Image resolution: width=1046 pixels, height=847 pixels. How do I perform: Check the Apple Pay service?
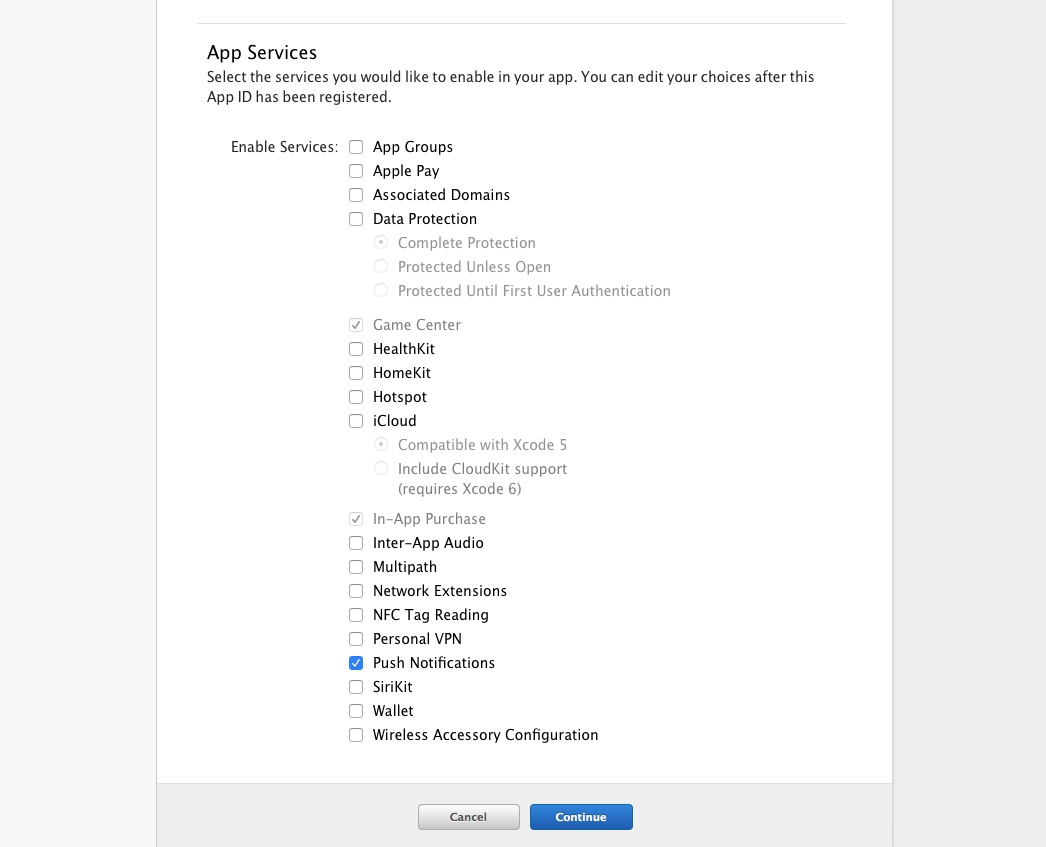356,171
